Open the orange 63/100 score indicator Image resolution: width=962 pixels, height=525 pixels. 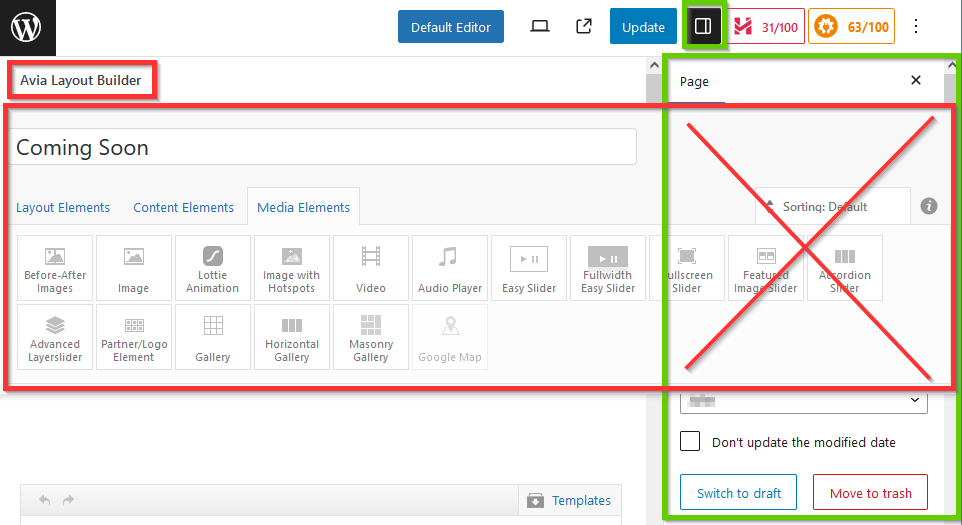[x=851, y=27]
